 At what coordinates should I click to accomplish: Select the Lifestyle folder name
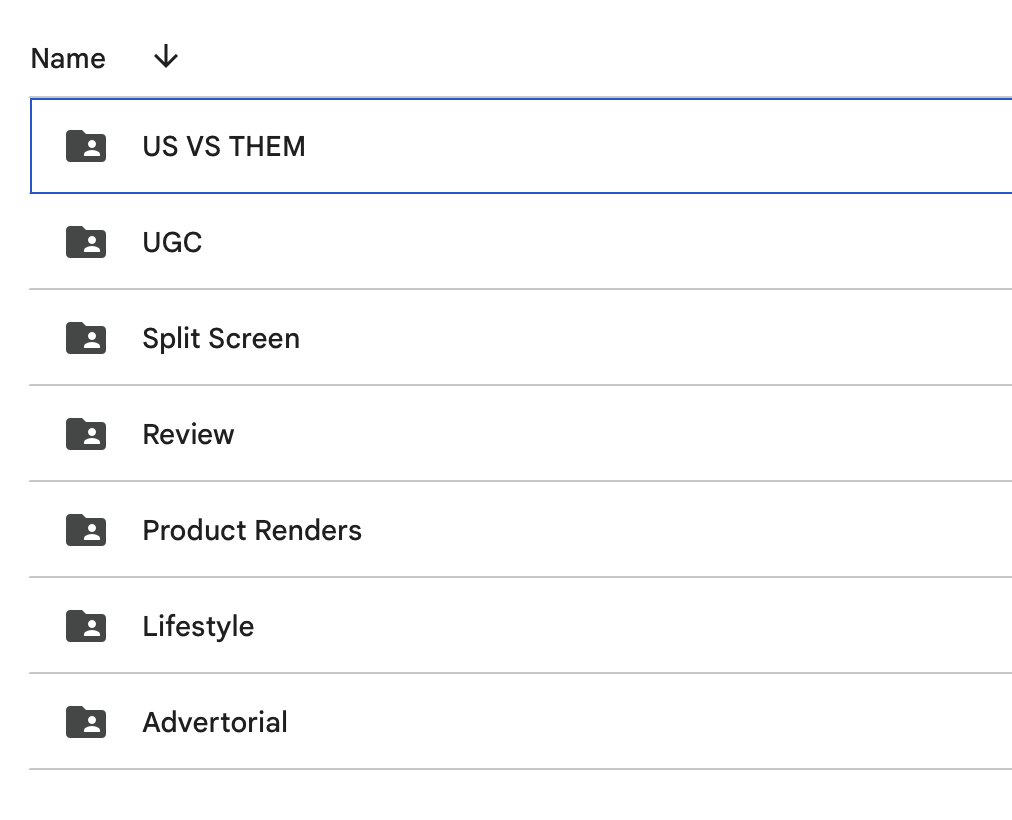tap(198, 626)
